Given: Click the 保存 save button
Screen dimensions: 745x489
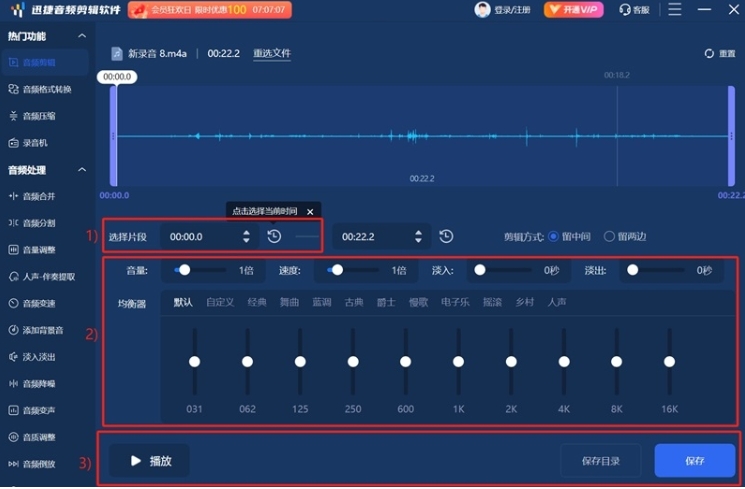Looking at the screenshot, I should [x=695, y=460].
